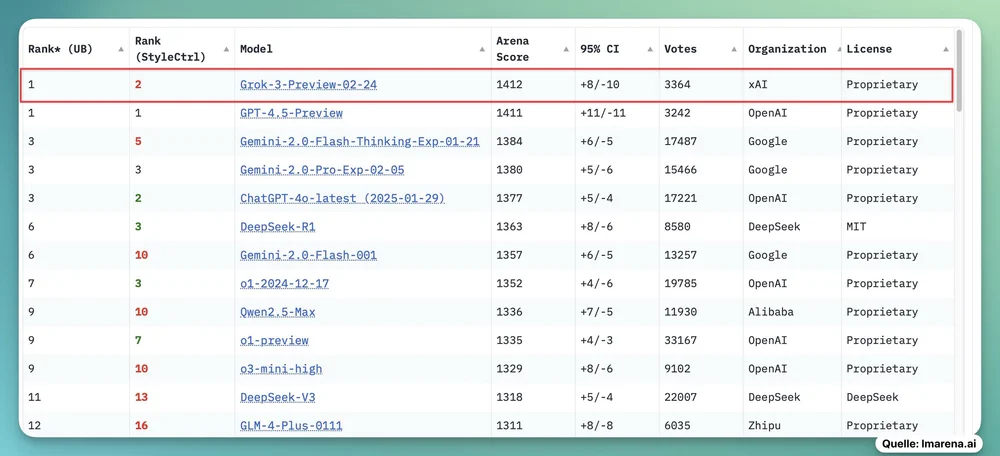Open the DeepSeek-R1 model link

(277, 226)
